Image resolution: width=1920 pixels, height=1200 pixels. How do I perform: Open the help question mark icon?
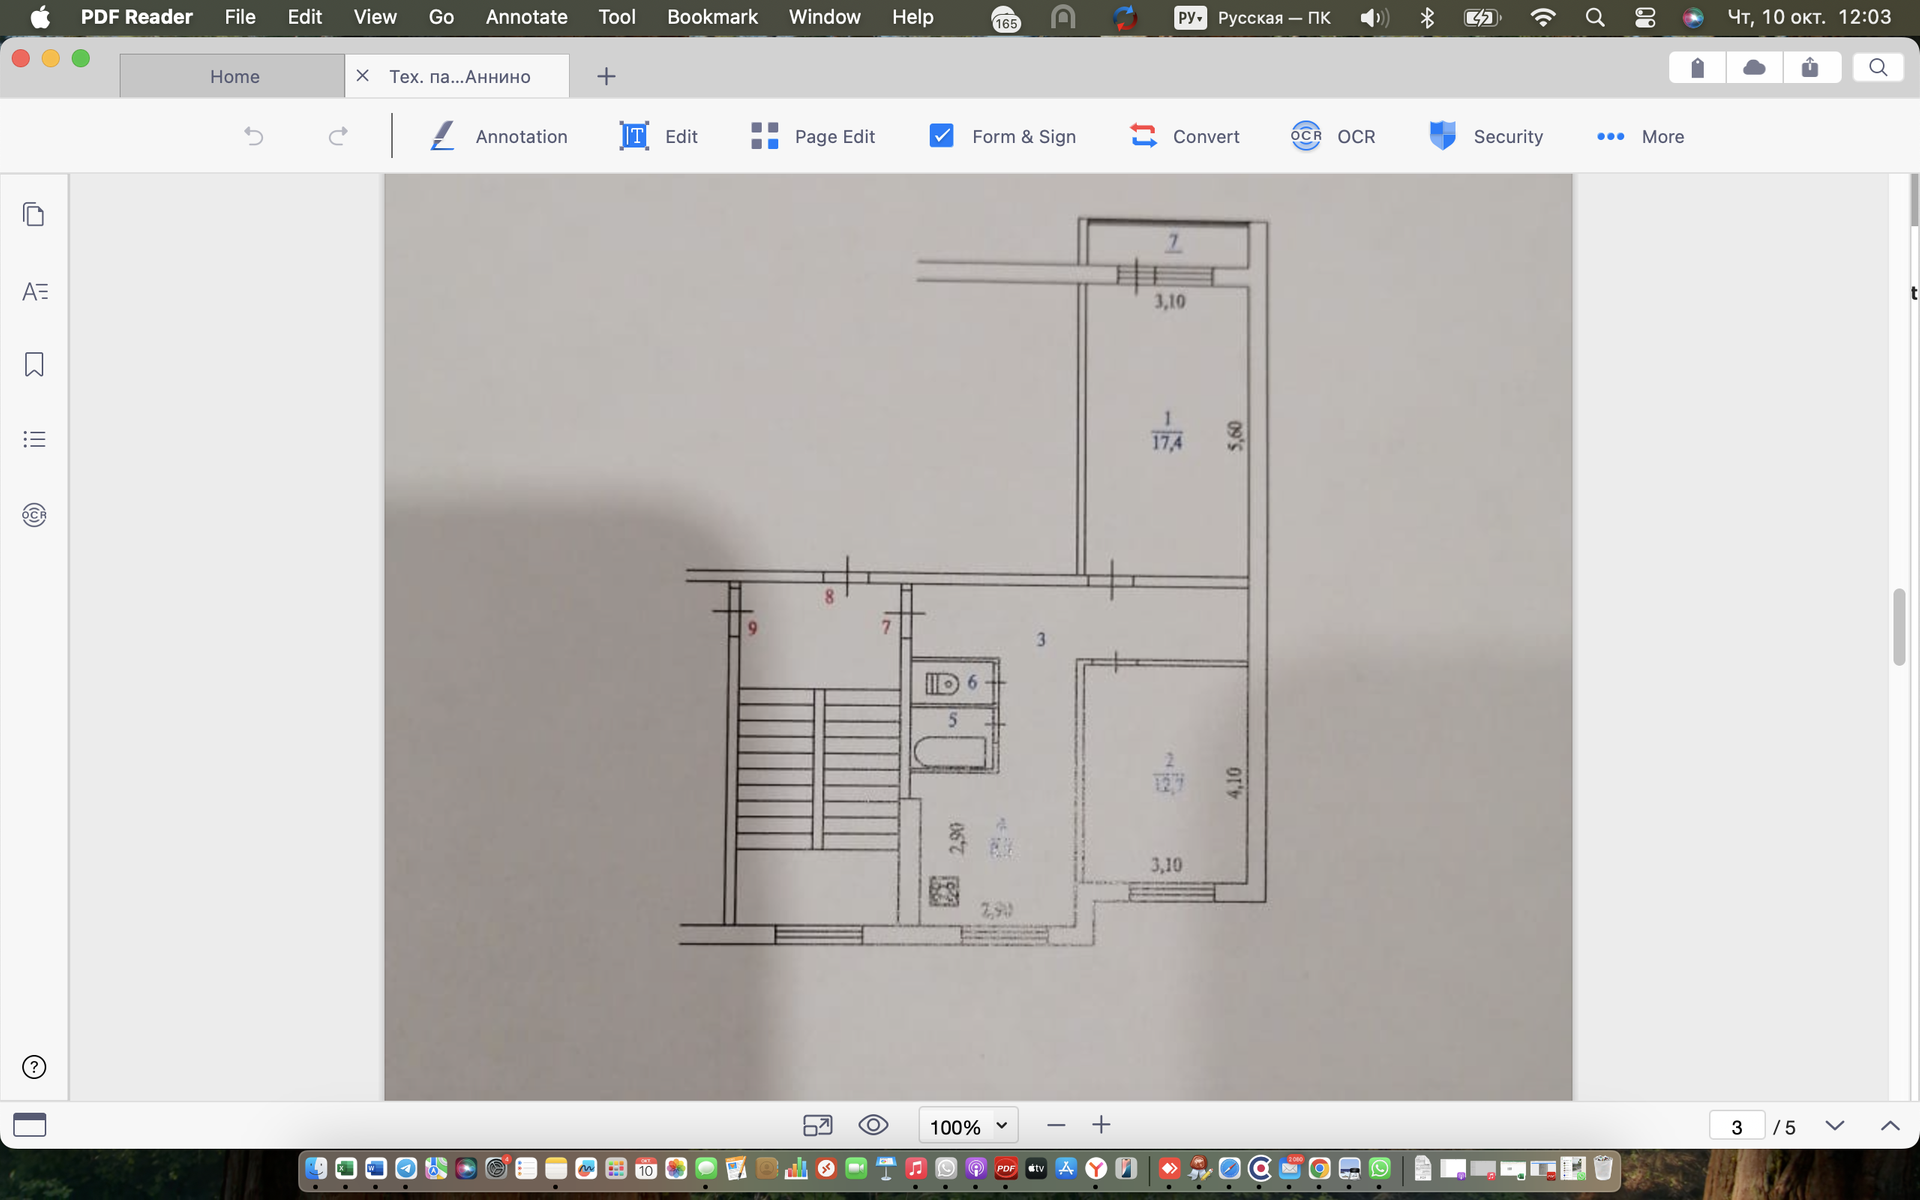34,1067
